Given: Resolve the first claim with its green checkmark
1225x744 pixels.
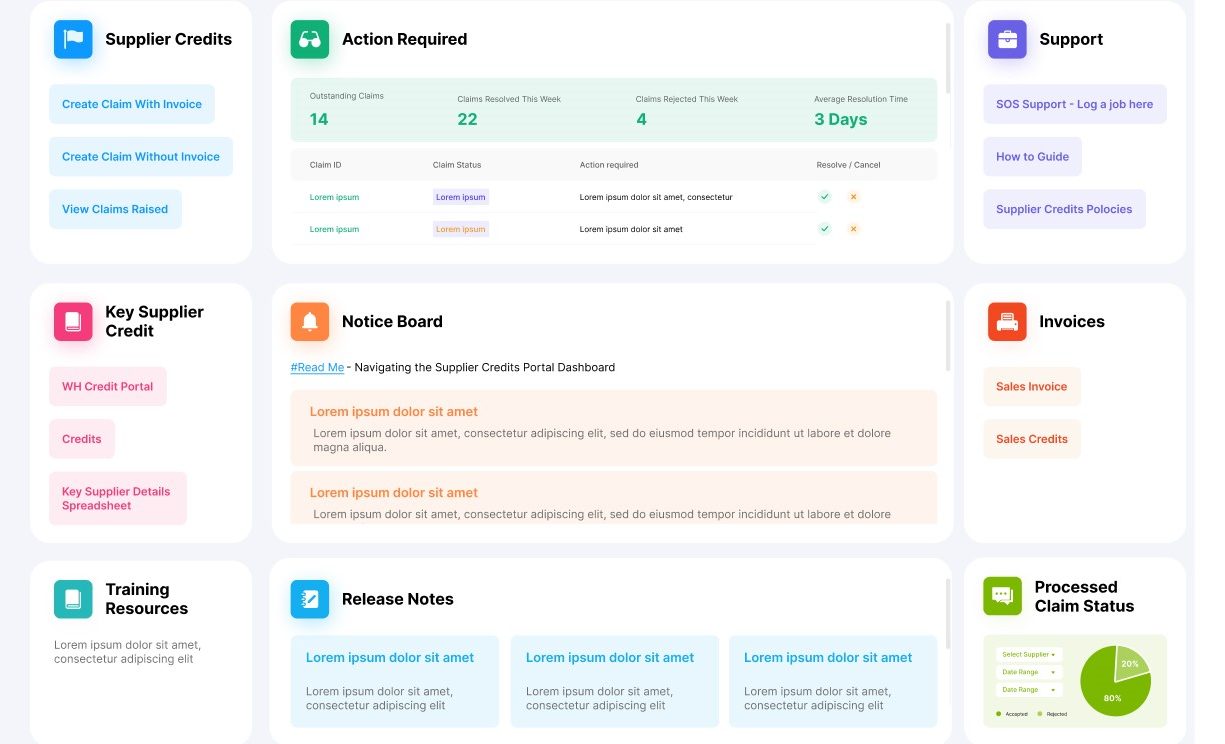Looking at the screenshot, I should coord(824,197).
